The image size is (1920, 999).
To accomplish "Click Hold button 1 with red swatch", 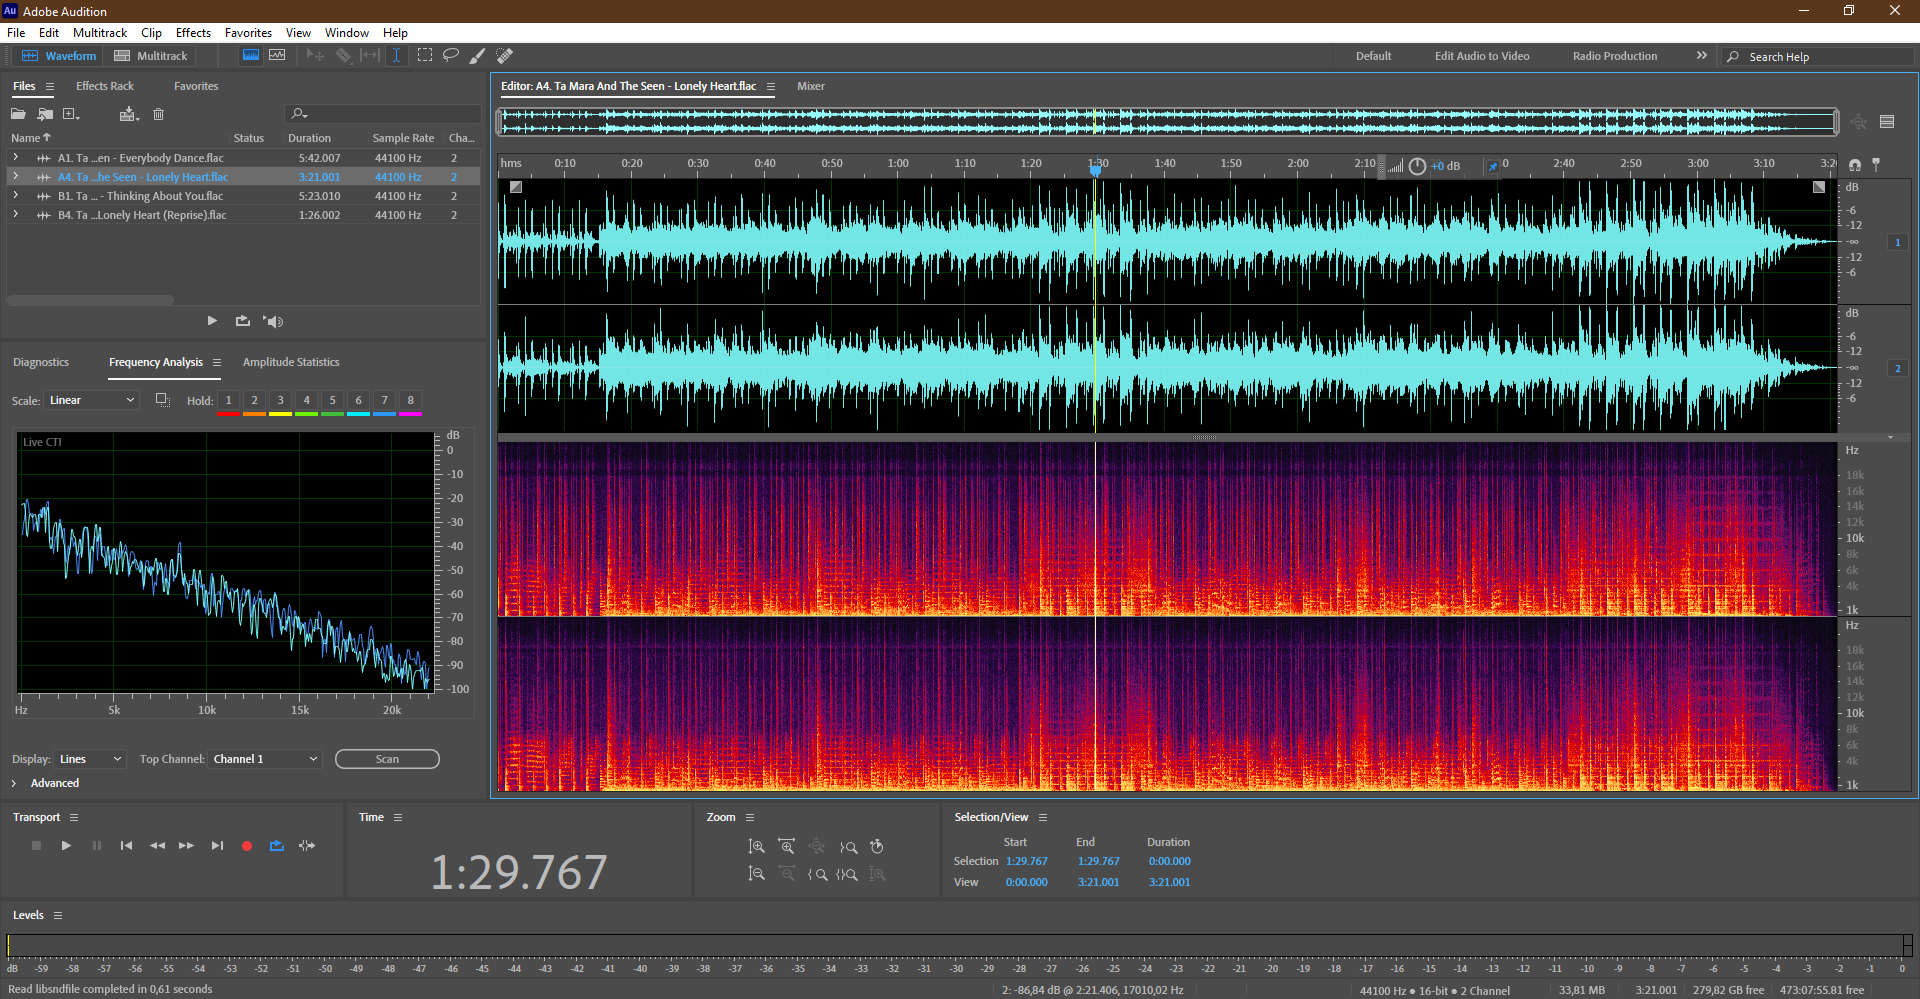I will (x=228, y=401).
